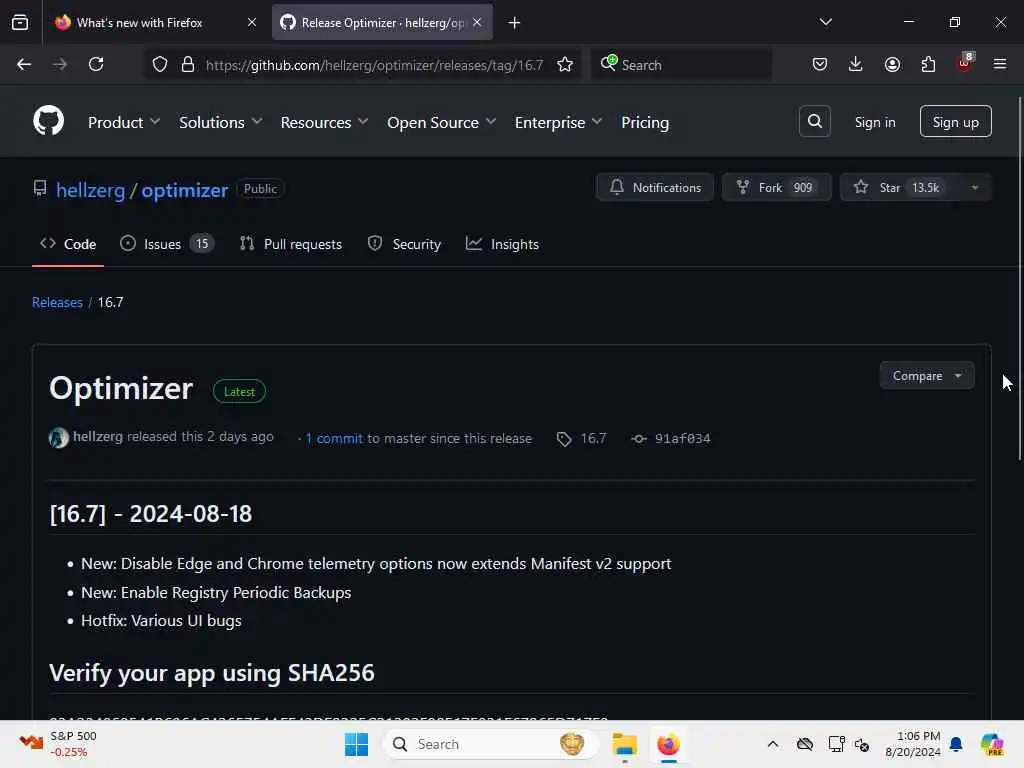Open Windows Start menu
The width and height of the screenshot is (1024, 768).
(357, 744)
